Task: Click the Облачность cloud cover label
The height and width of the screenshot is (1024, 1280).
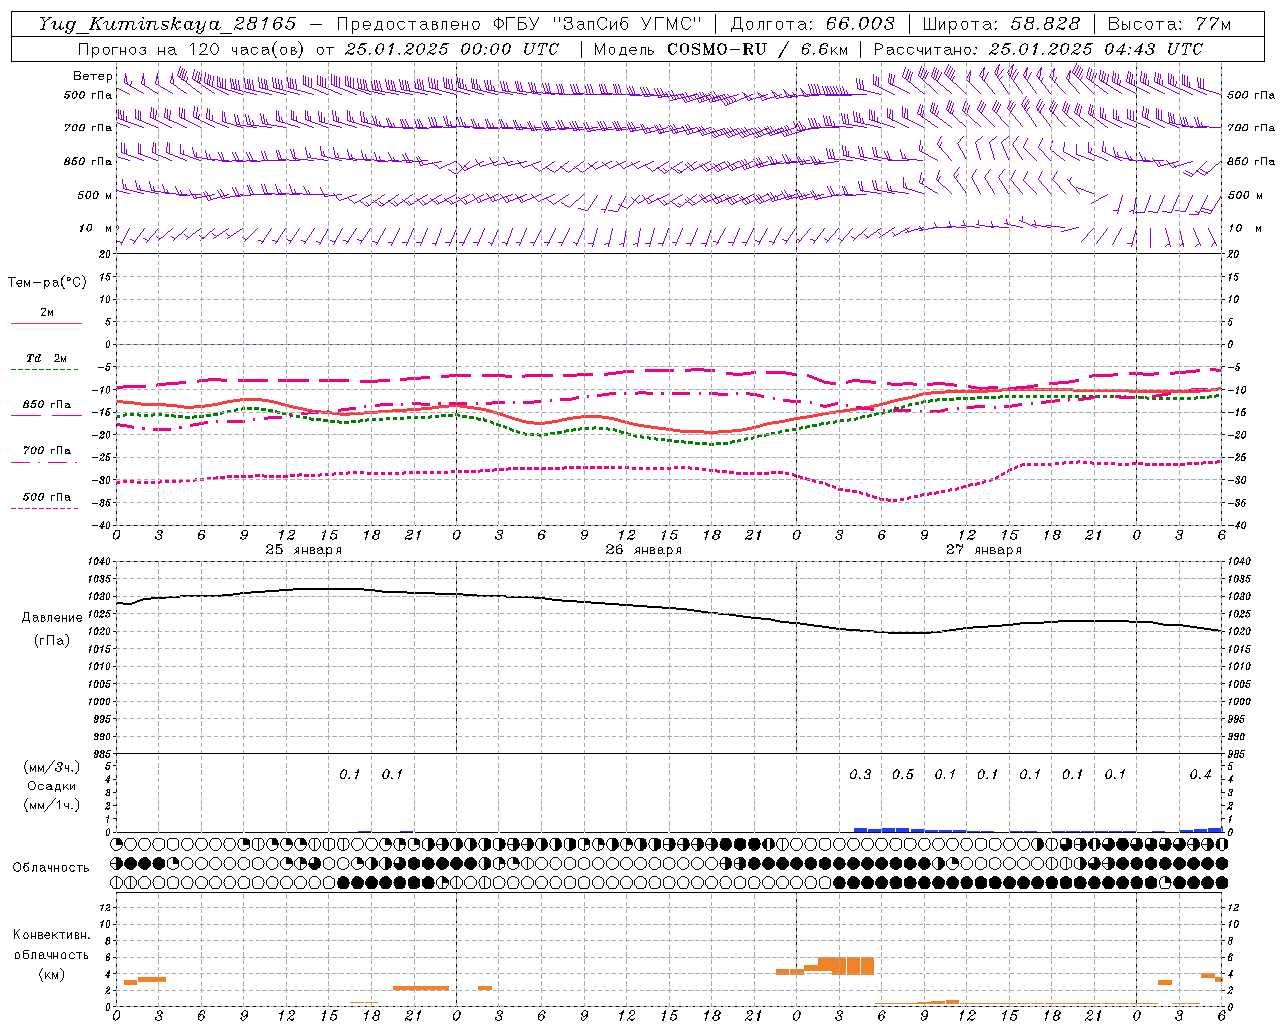Action: [50, 868]
